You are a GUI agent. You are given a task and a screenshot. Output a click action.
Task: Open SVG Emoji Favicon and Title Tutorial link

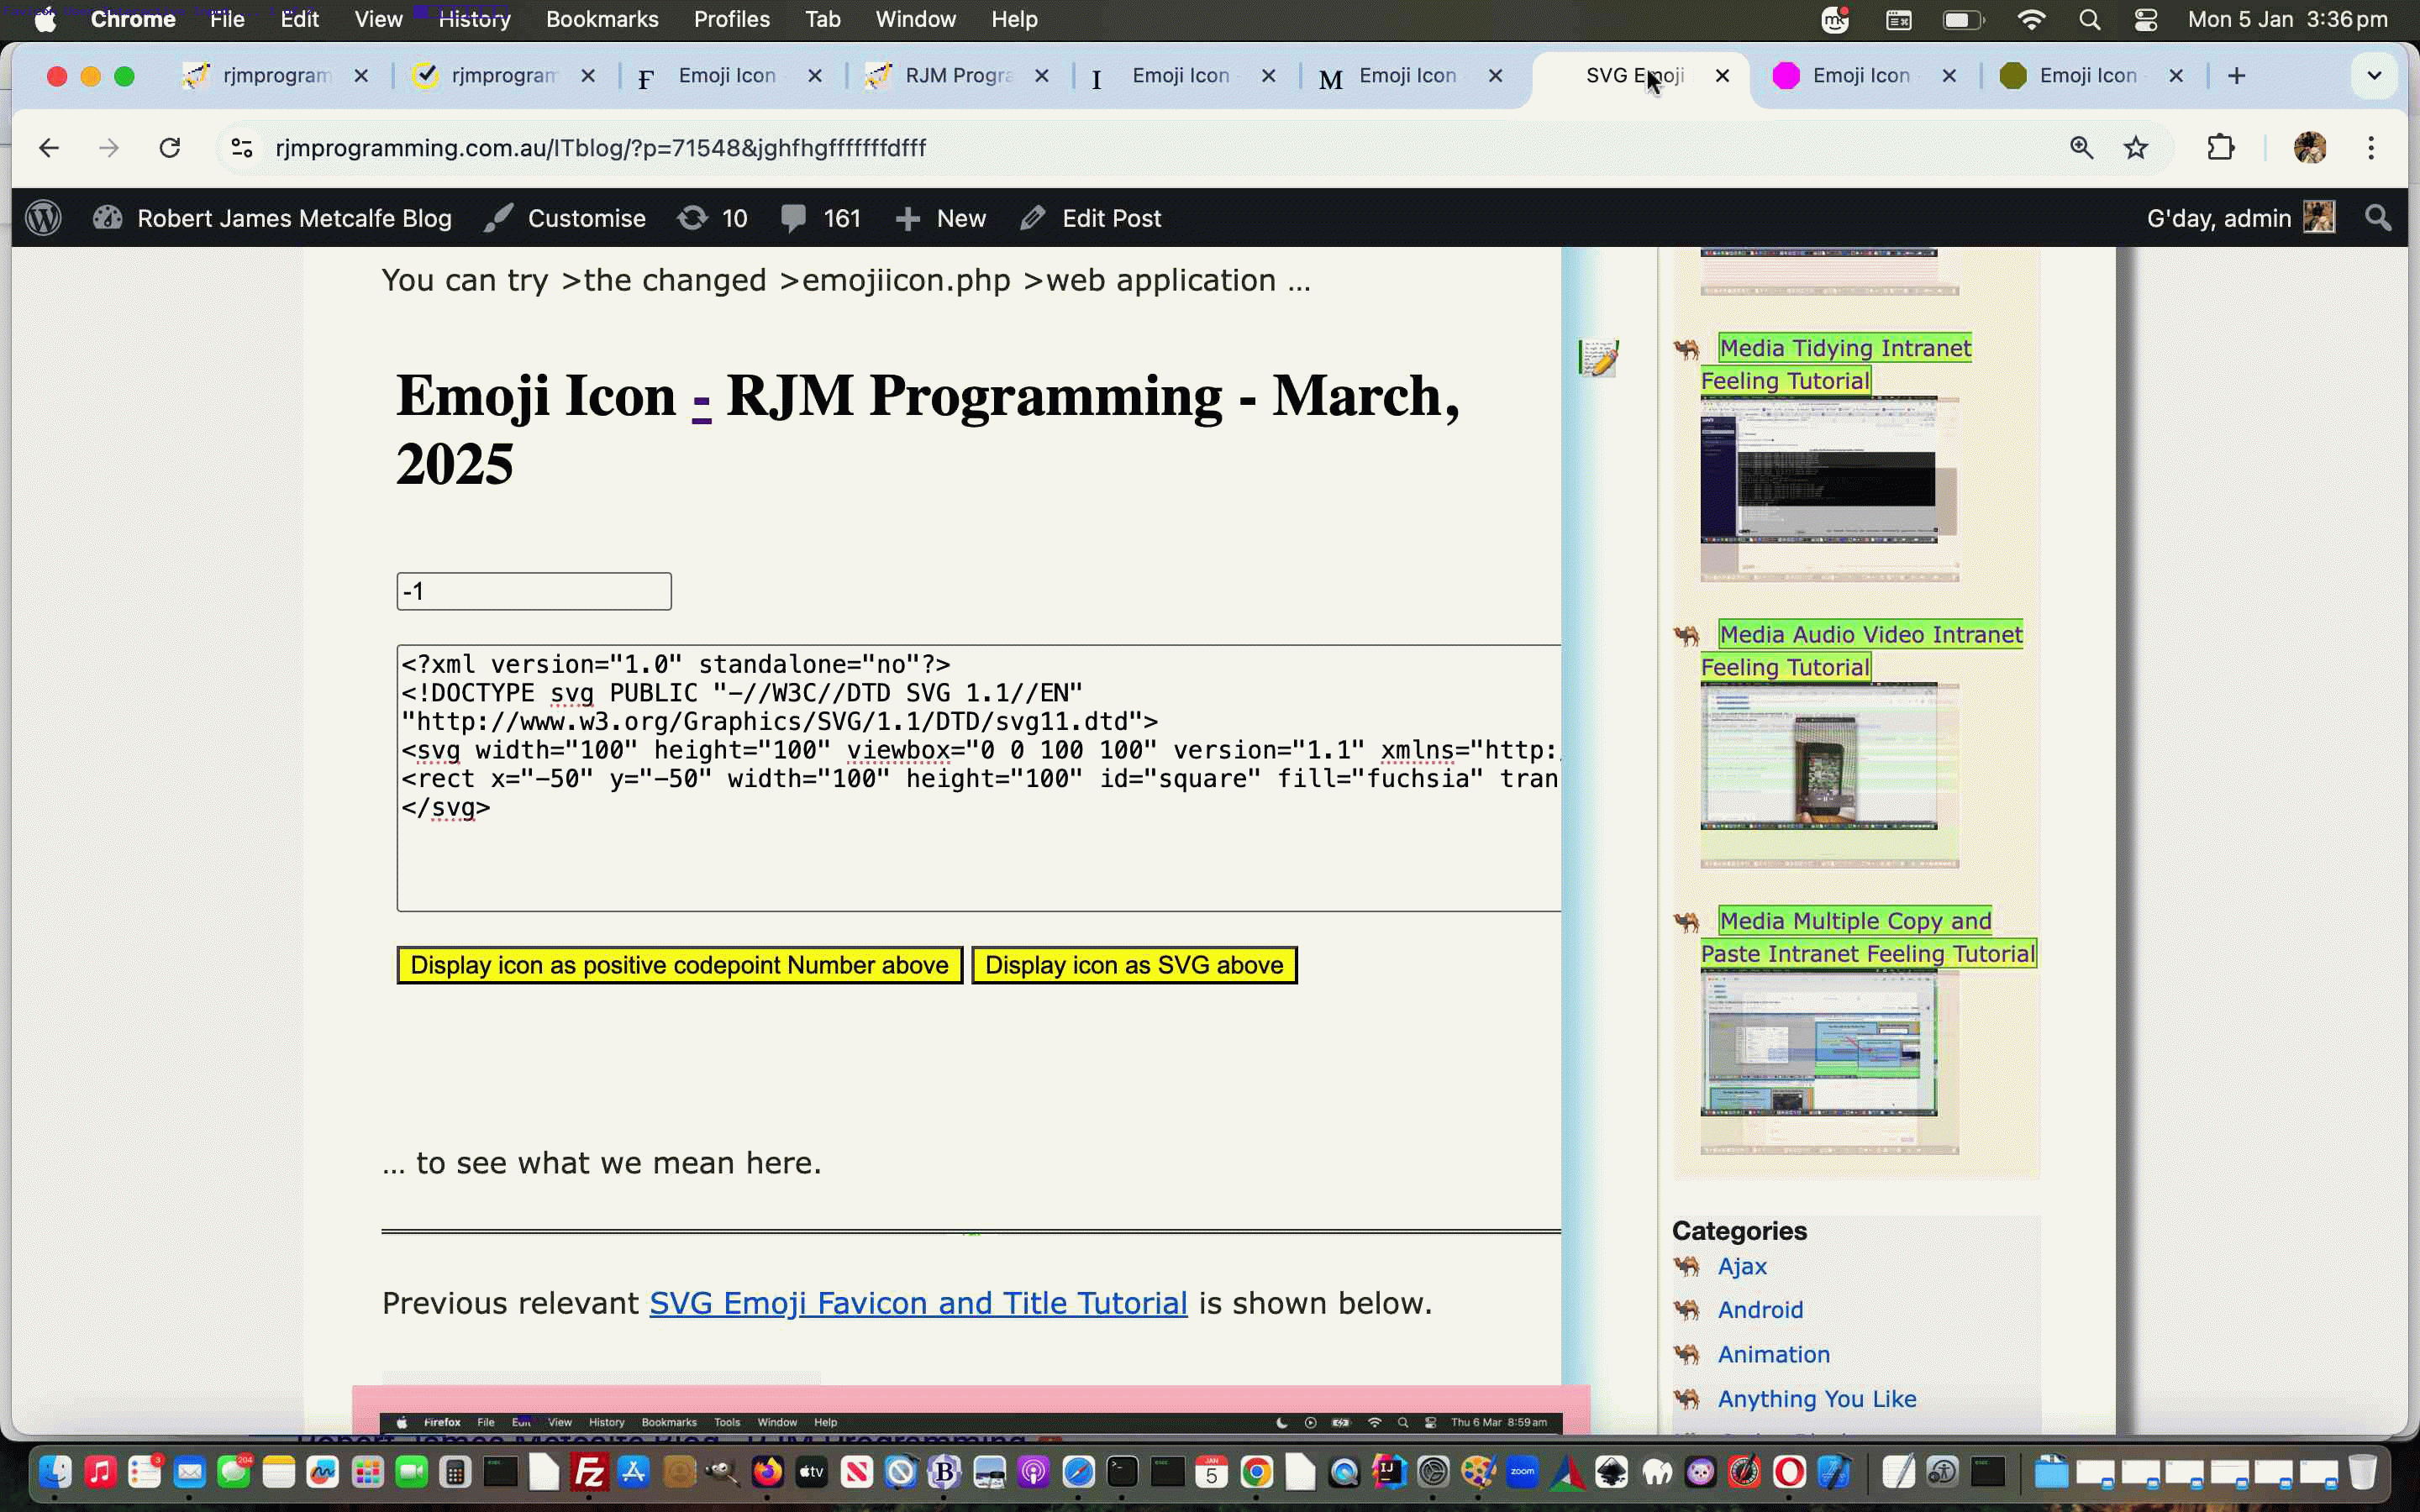918,1303
